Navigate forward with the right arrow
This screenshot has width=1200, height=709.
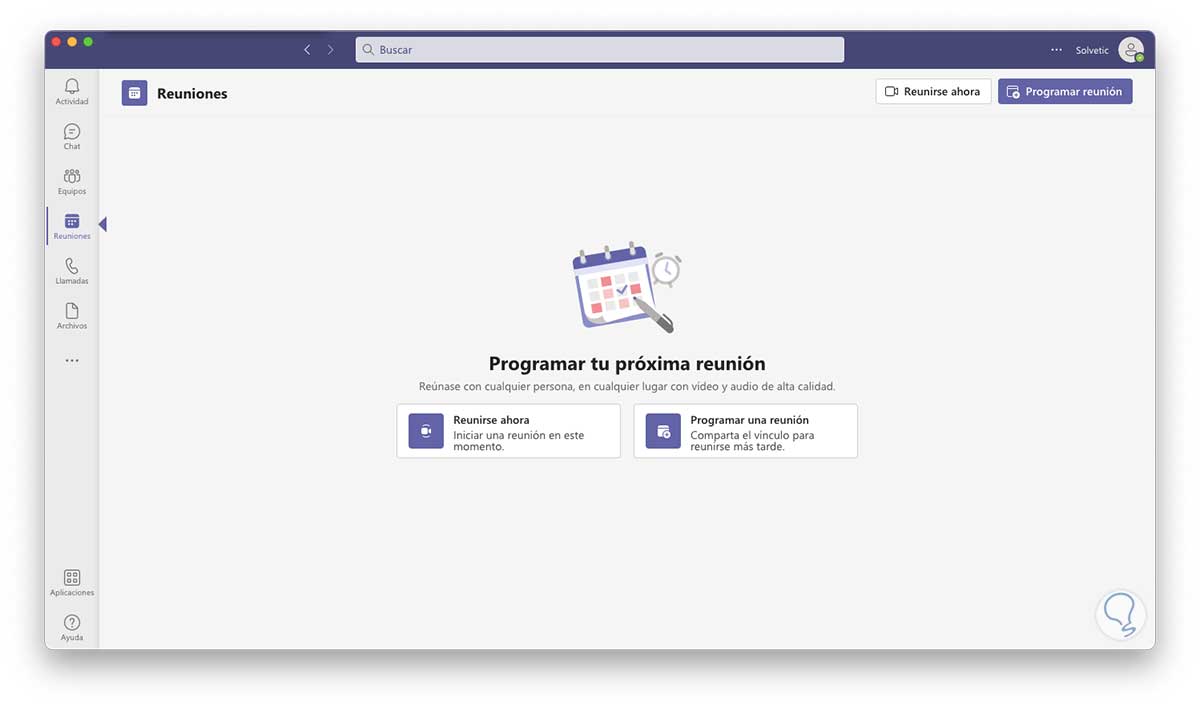330,50
